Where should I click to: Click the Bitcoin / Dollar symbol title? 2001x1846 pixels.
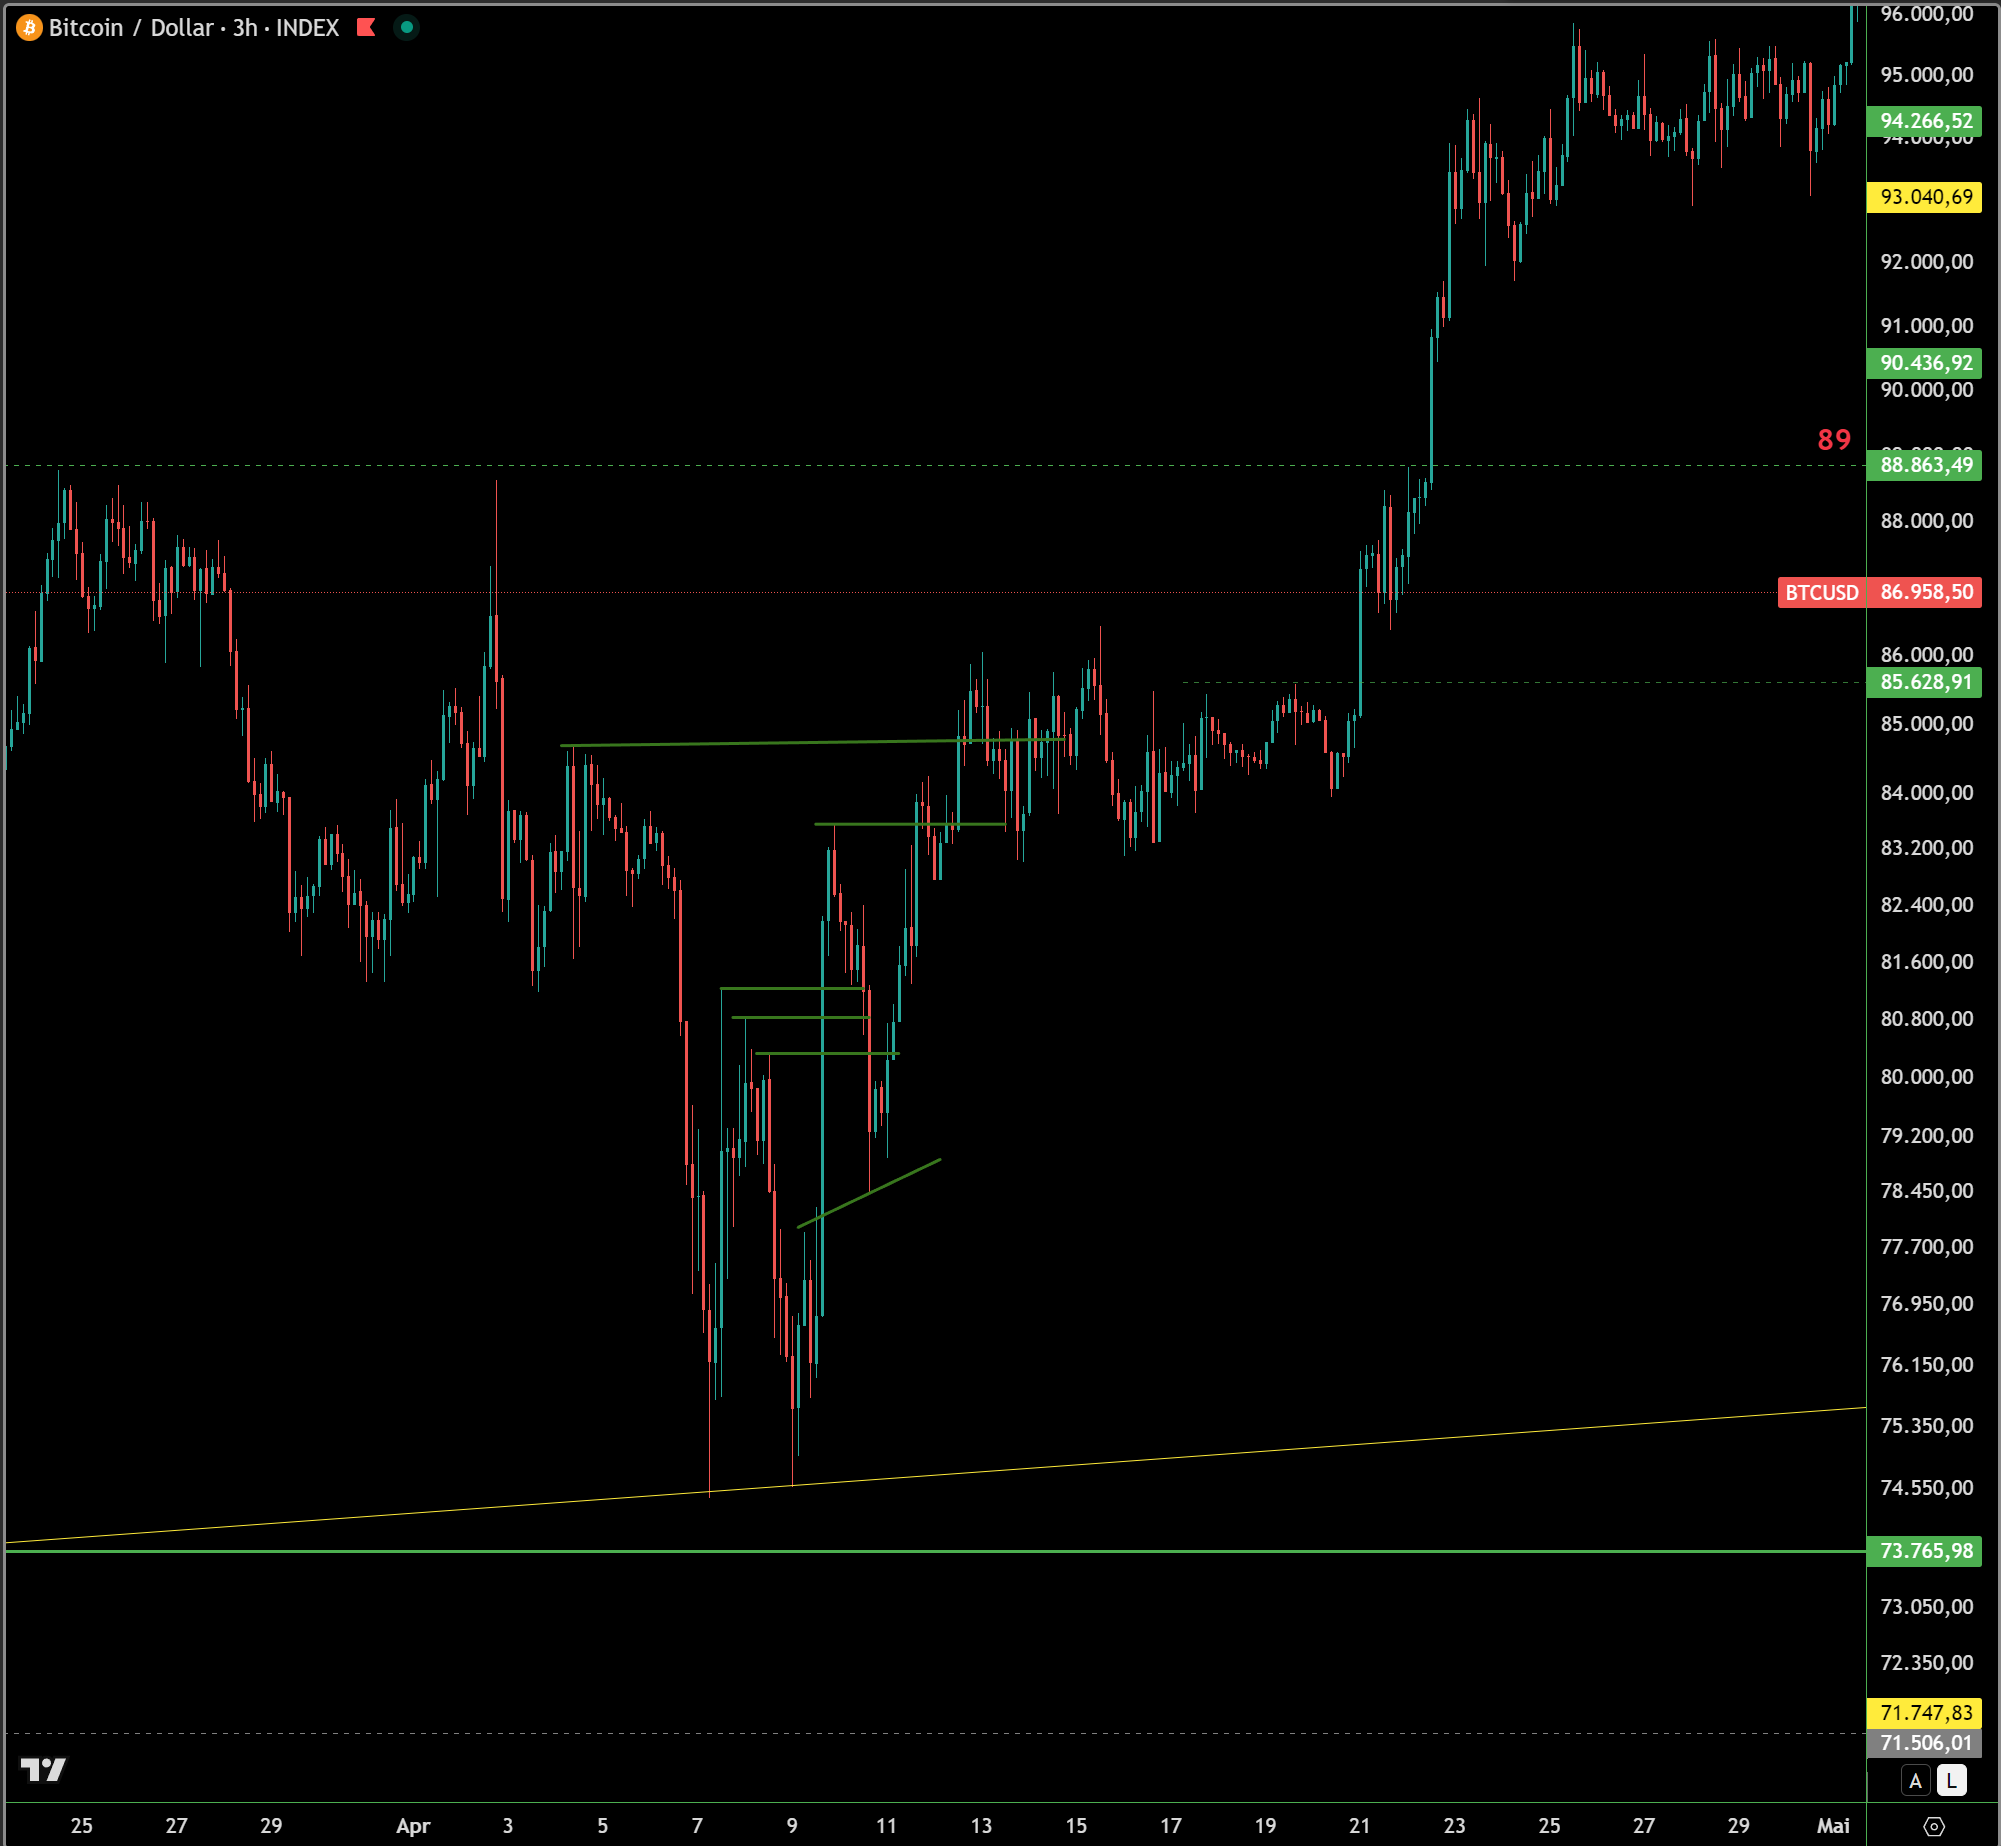[x=131, y=28]
